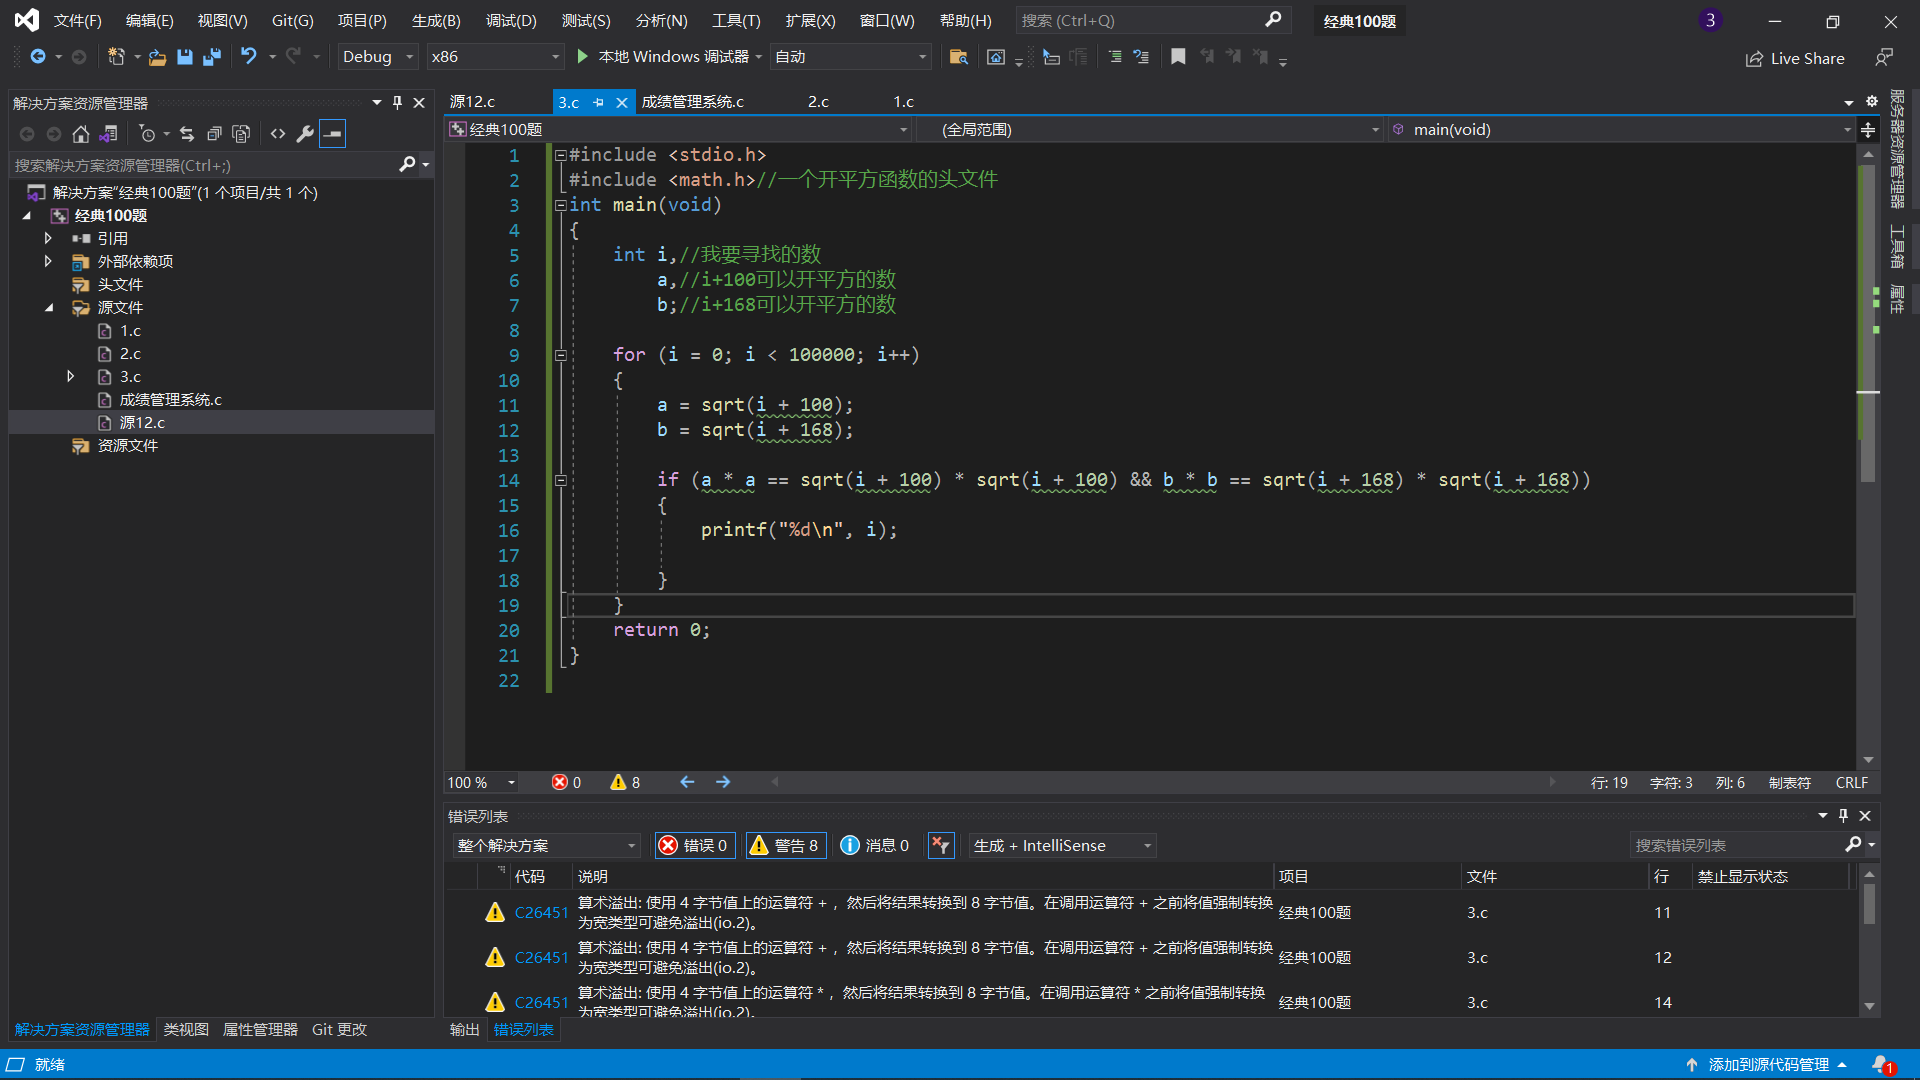
Task: Click the Live Share button
Action: 1795,58
